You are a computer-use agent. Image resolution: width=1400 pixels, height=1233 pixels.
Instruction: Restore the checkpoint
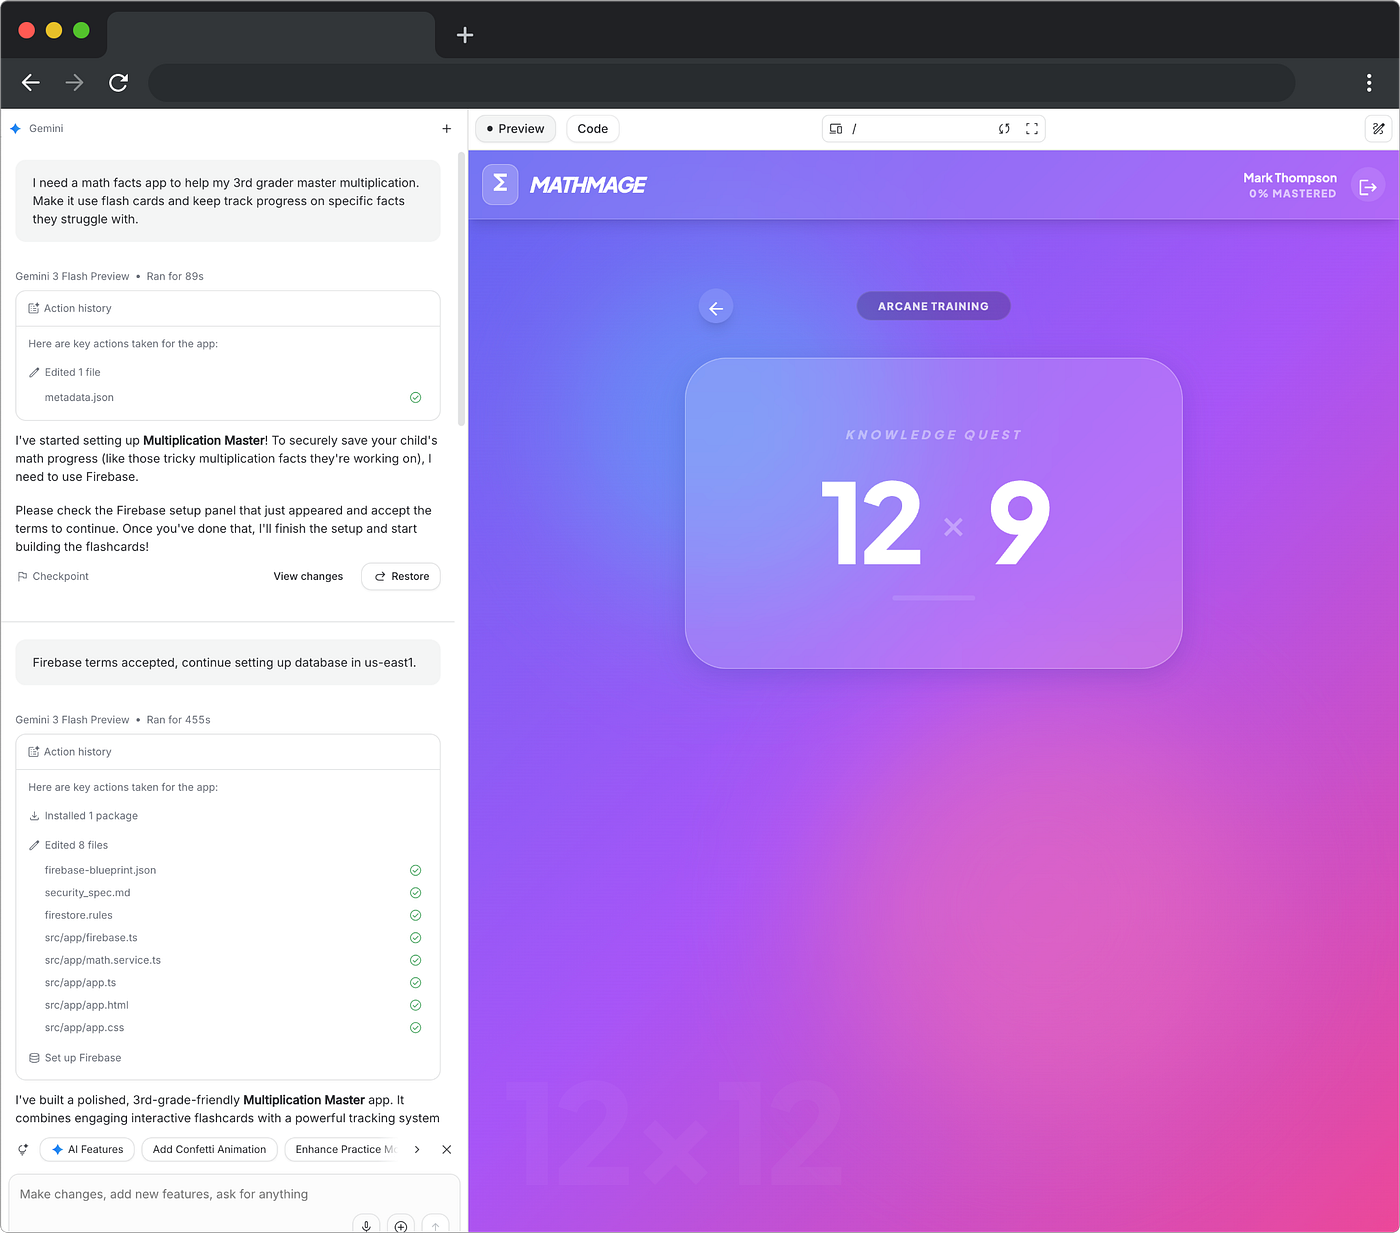401,577
